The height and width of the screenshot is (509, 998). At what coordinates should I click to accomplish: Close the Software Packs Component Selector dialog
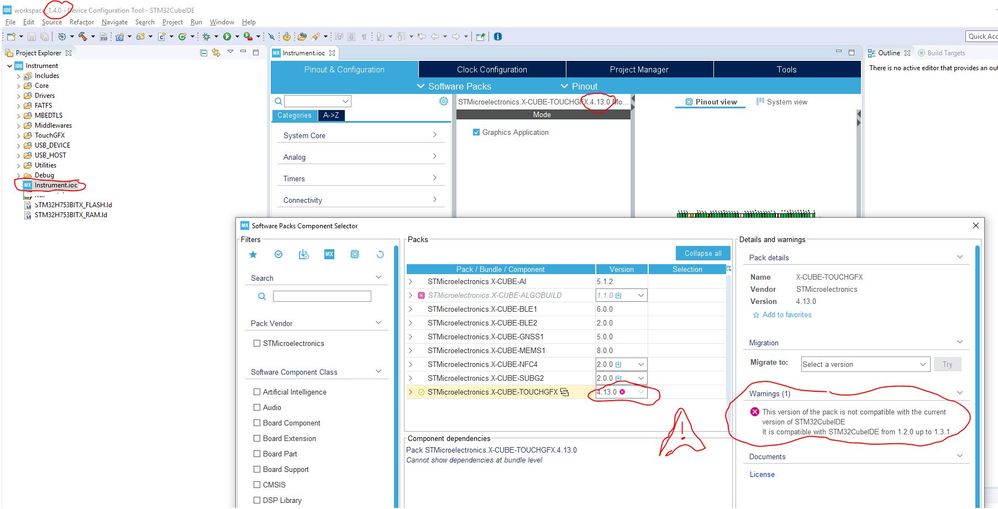point(976,226)
